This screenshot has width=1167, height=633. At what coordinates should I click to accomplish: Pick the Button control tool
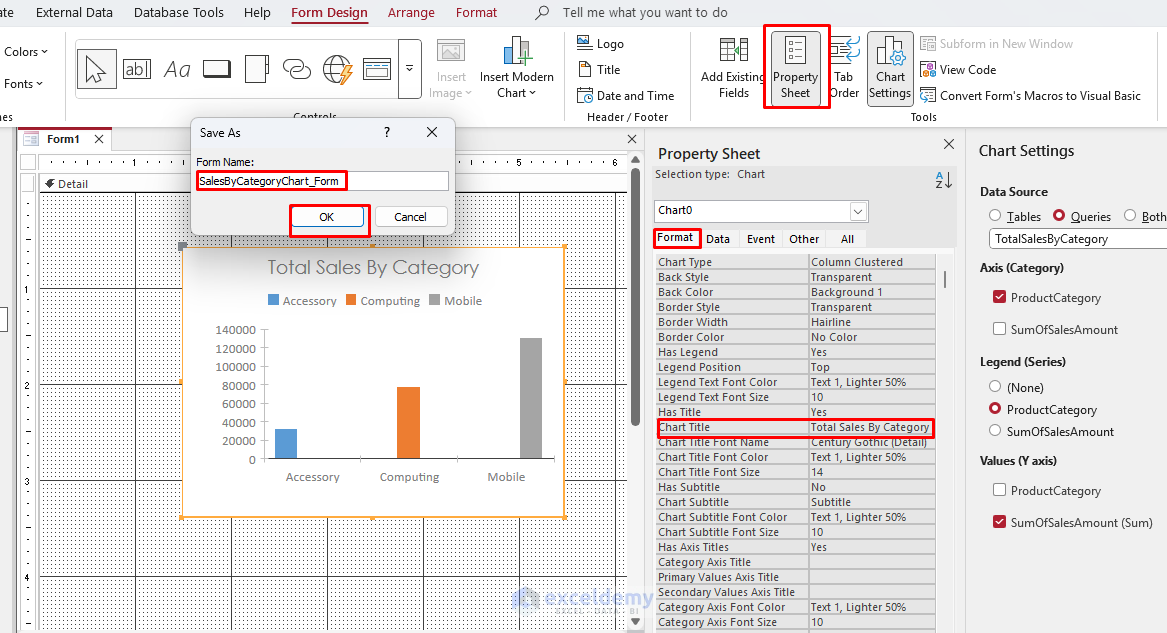(217, 69)
